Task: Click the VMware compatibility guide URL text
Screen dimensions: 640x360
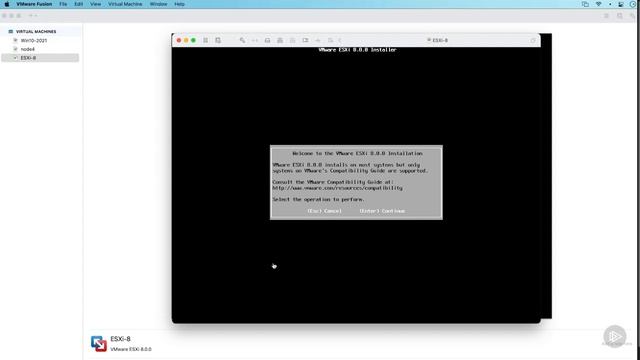Action: 338,188
